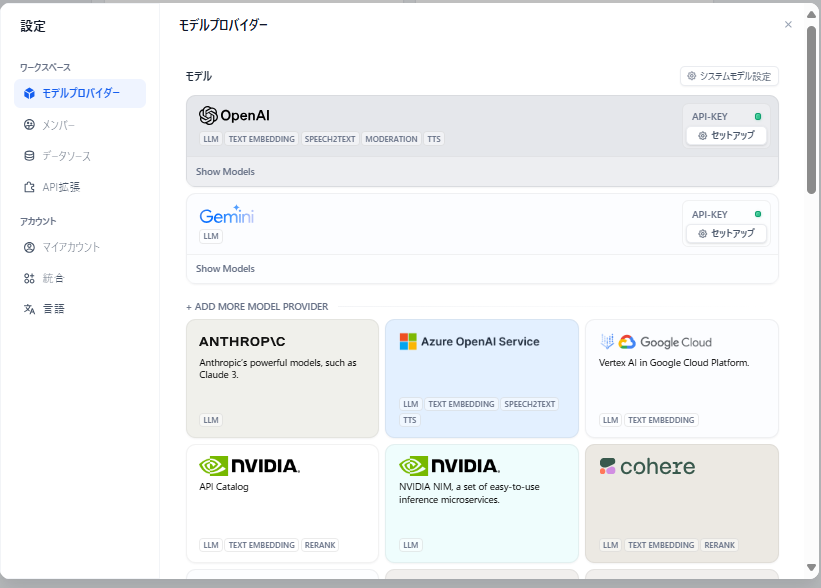Click the green API-KEY status dot for Gemini
This screenshot has height=588, width=821.
pos(758,214)
